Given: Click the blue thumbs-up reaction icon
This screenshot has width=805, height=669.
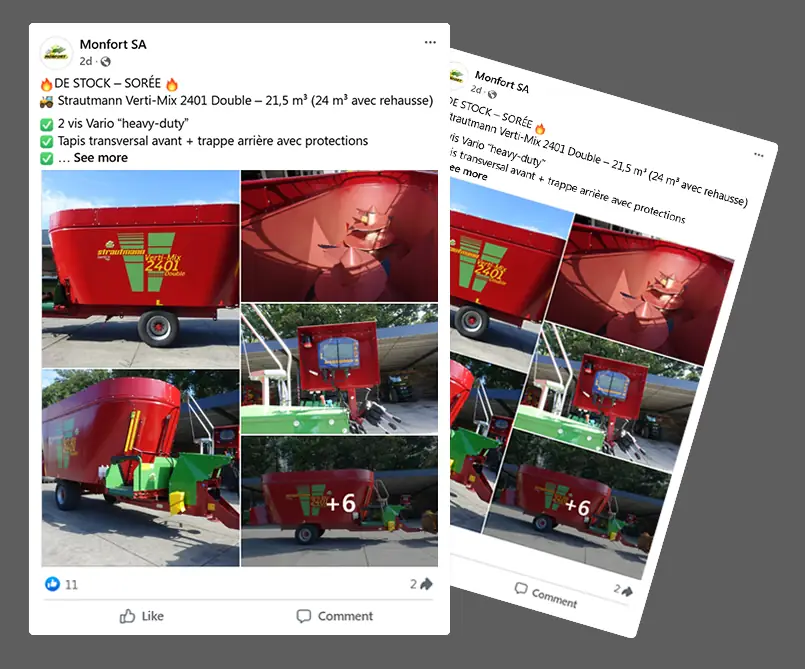Looking at the screenshot, I should [x=52, y=584].
